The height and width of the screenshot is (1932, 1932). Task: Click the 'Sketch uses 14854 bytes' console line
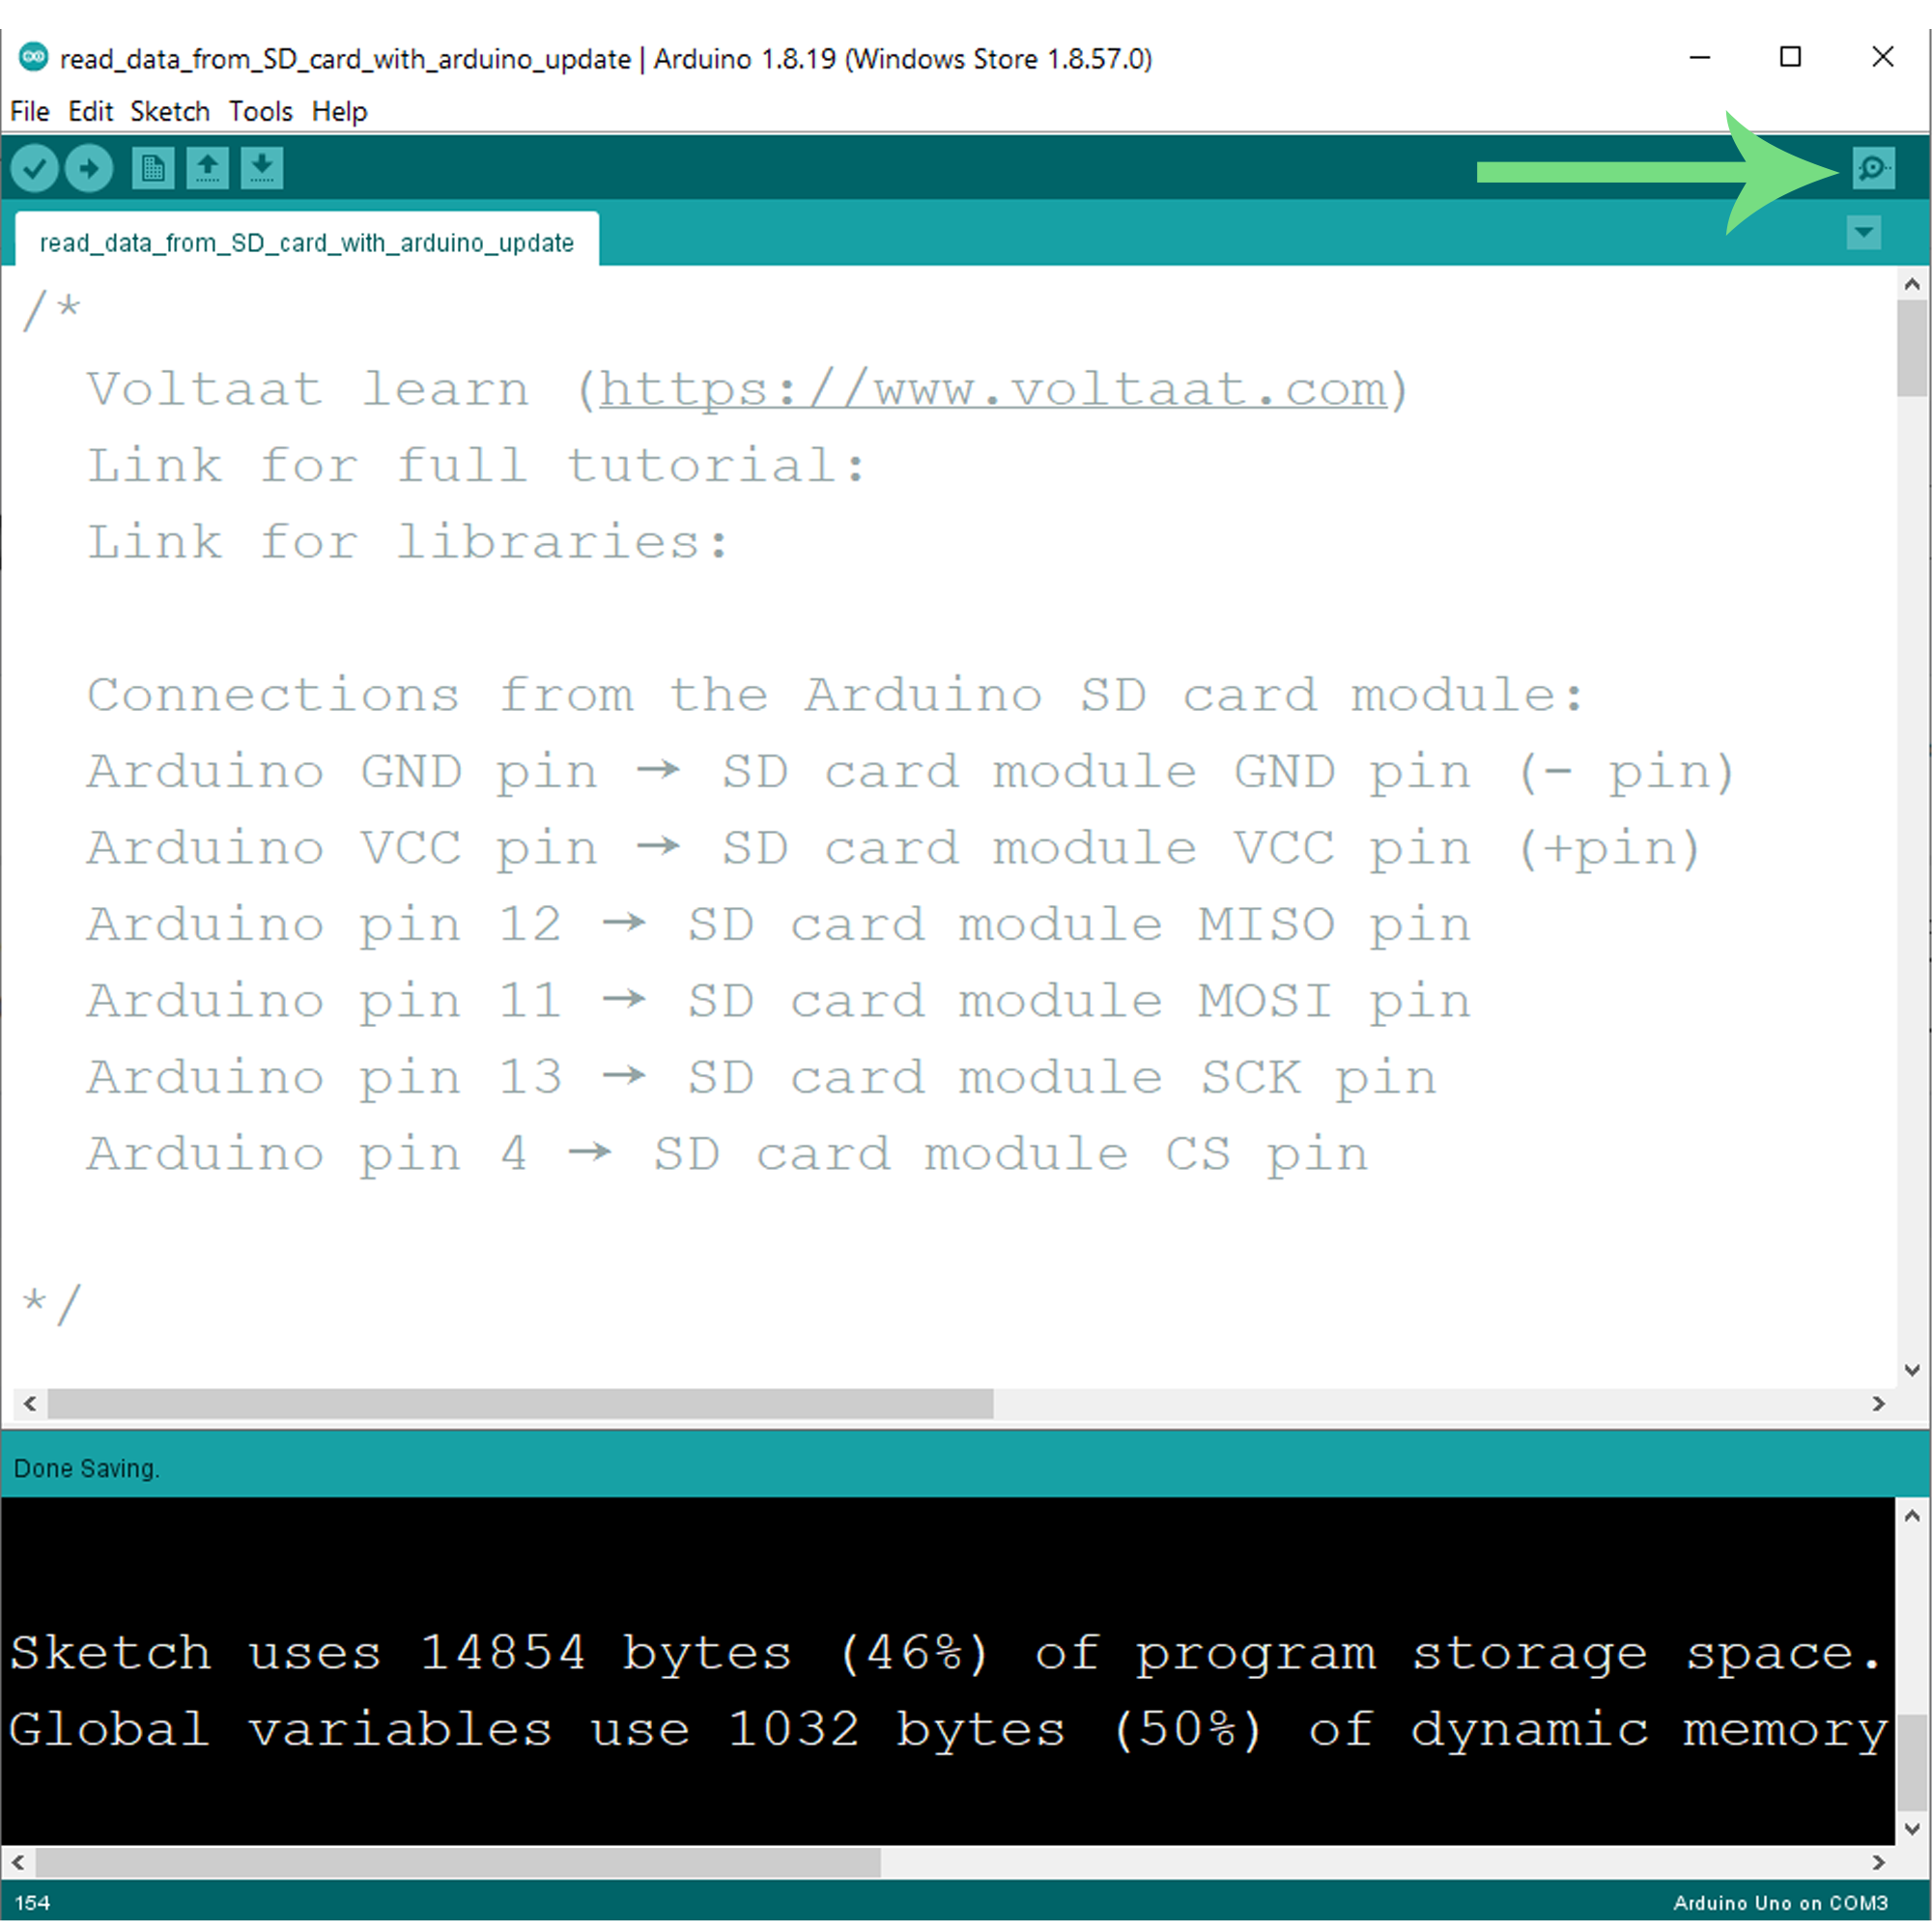945,1654
